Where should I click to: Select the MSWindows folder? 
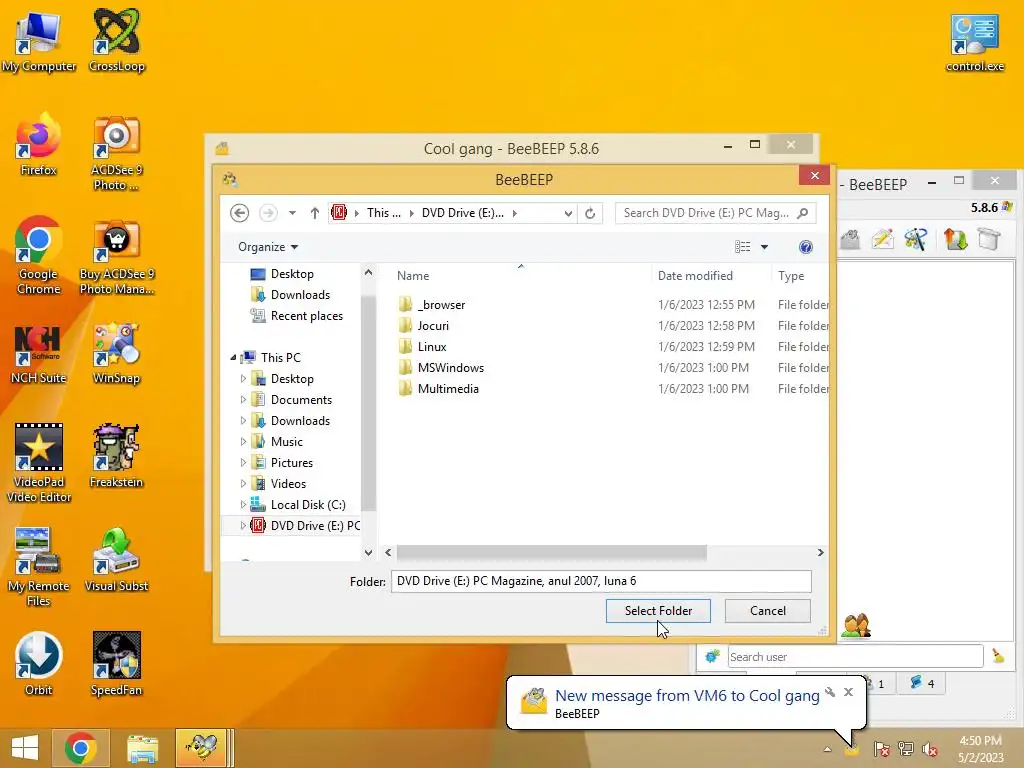point(451,368)
